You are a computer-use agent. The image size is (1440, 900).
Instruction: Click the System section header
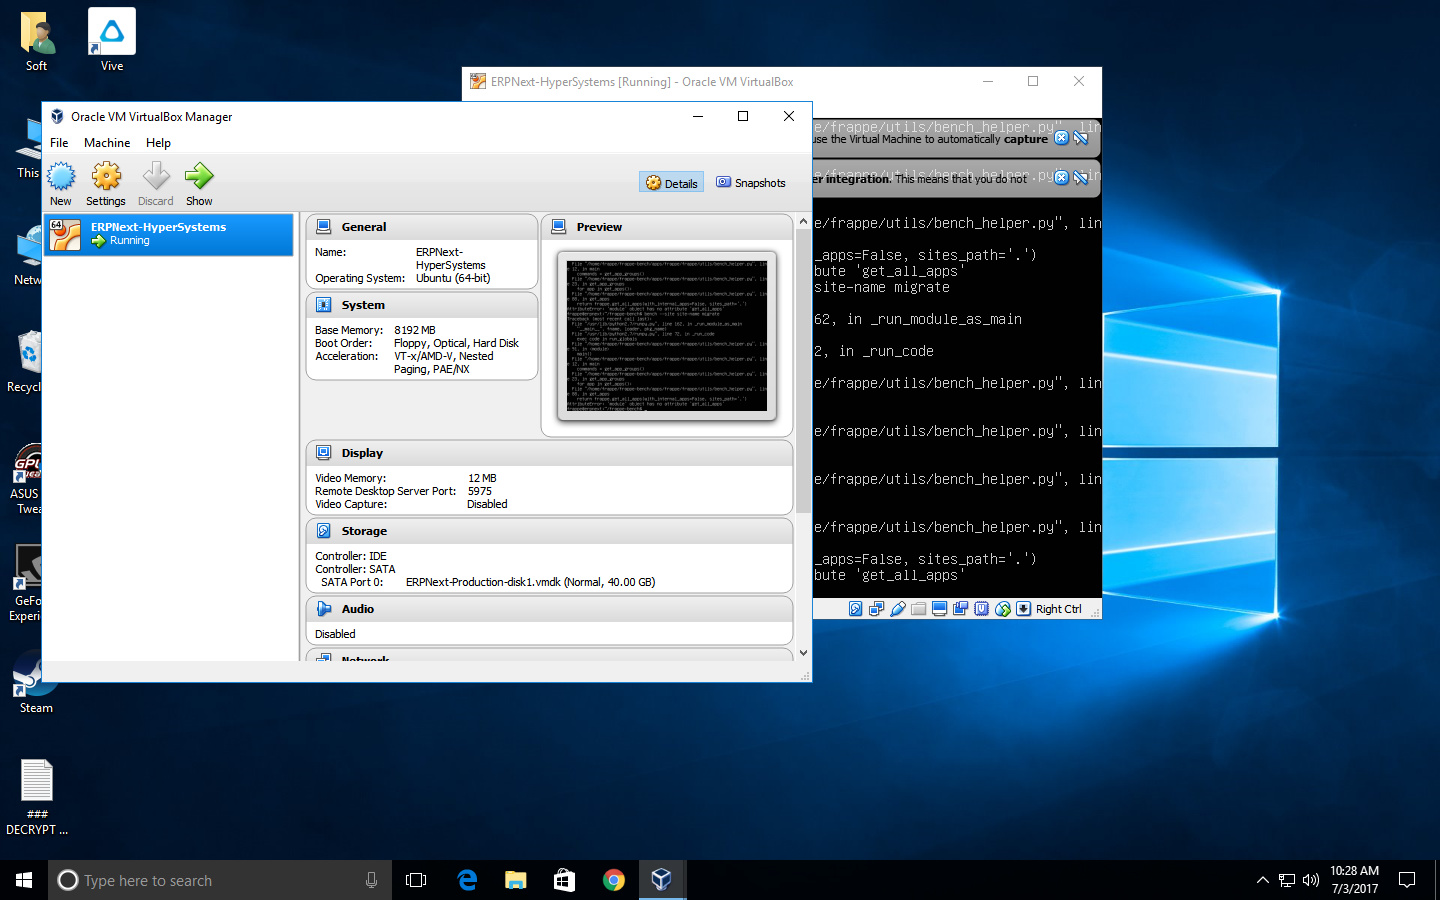421,305
